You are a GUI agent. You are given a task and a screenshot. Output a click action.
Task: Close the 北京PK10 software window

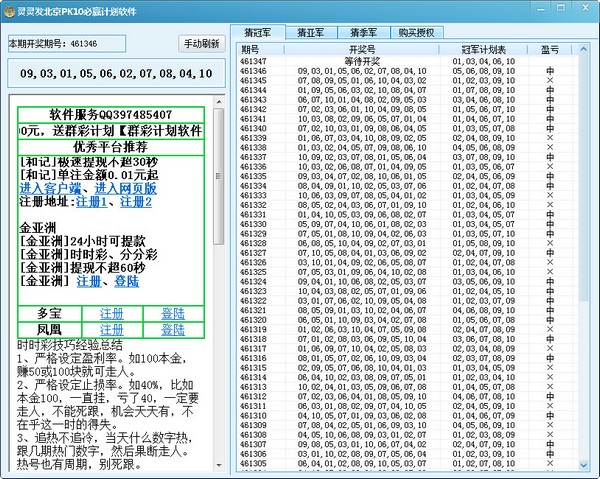[585, 8]
